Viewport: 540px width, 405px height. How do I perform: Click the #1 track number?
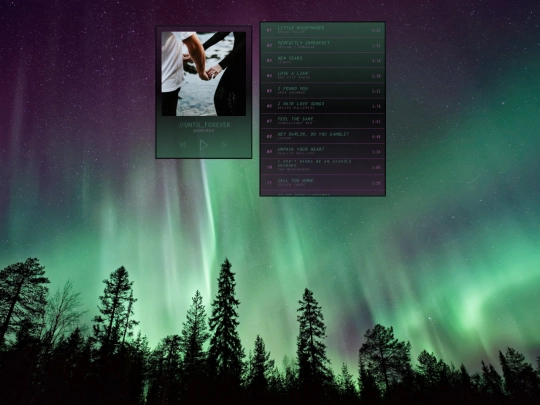pyautogui.click(x=269, y=30)
